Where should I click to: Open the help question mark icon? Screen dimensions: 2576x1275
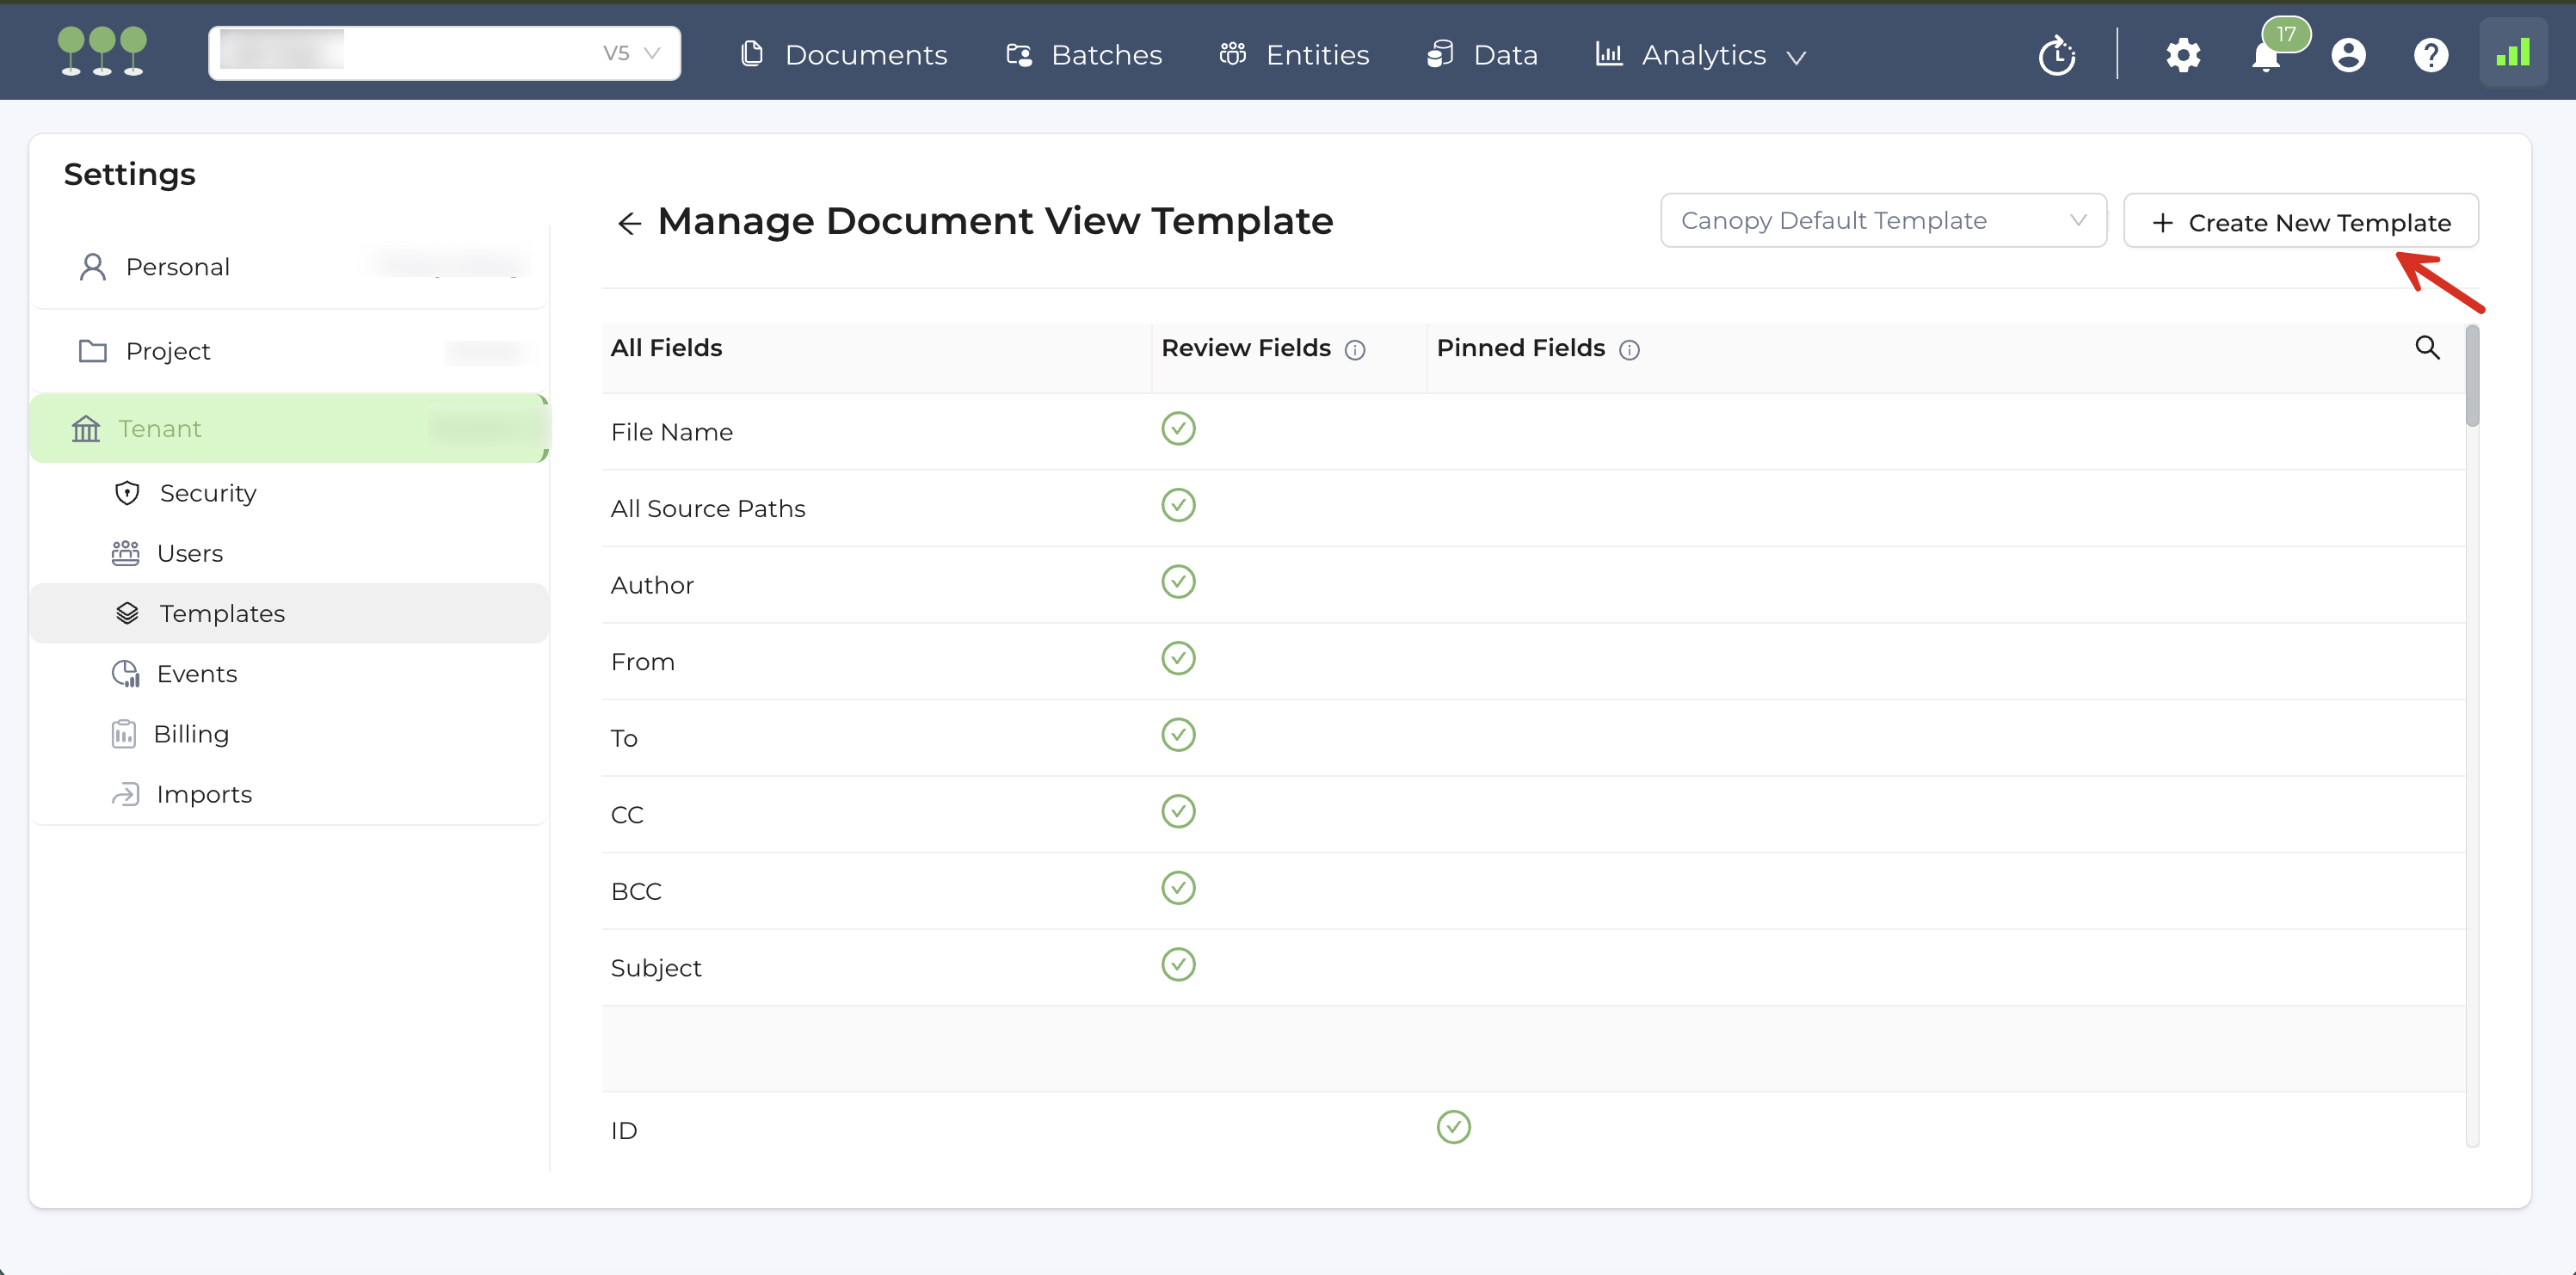(x=2431, y=55)
